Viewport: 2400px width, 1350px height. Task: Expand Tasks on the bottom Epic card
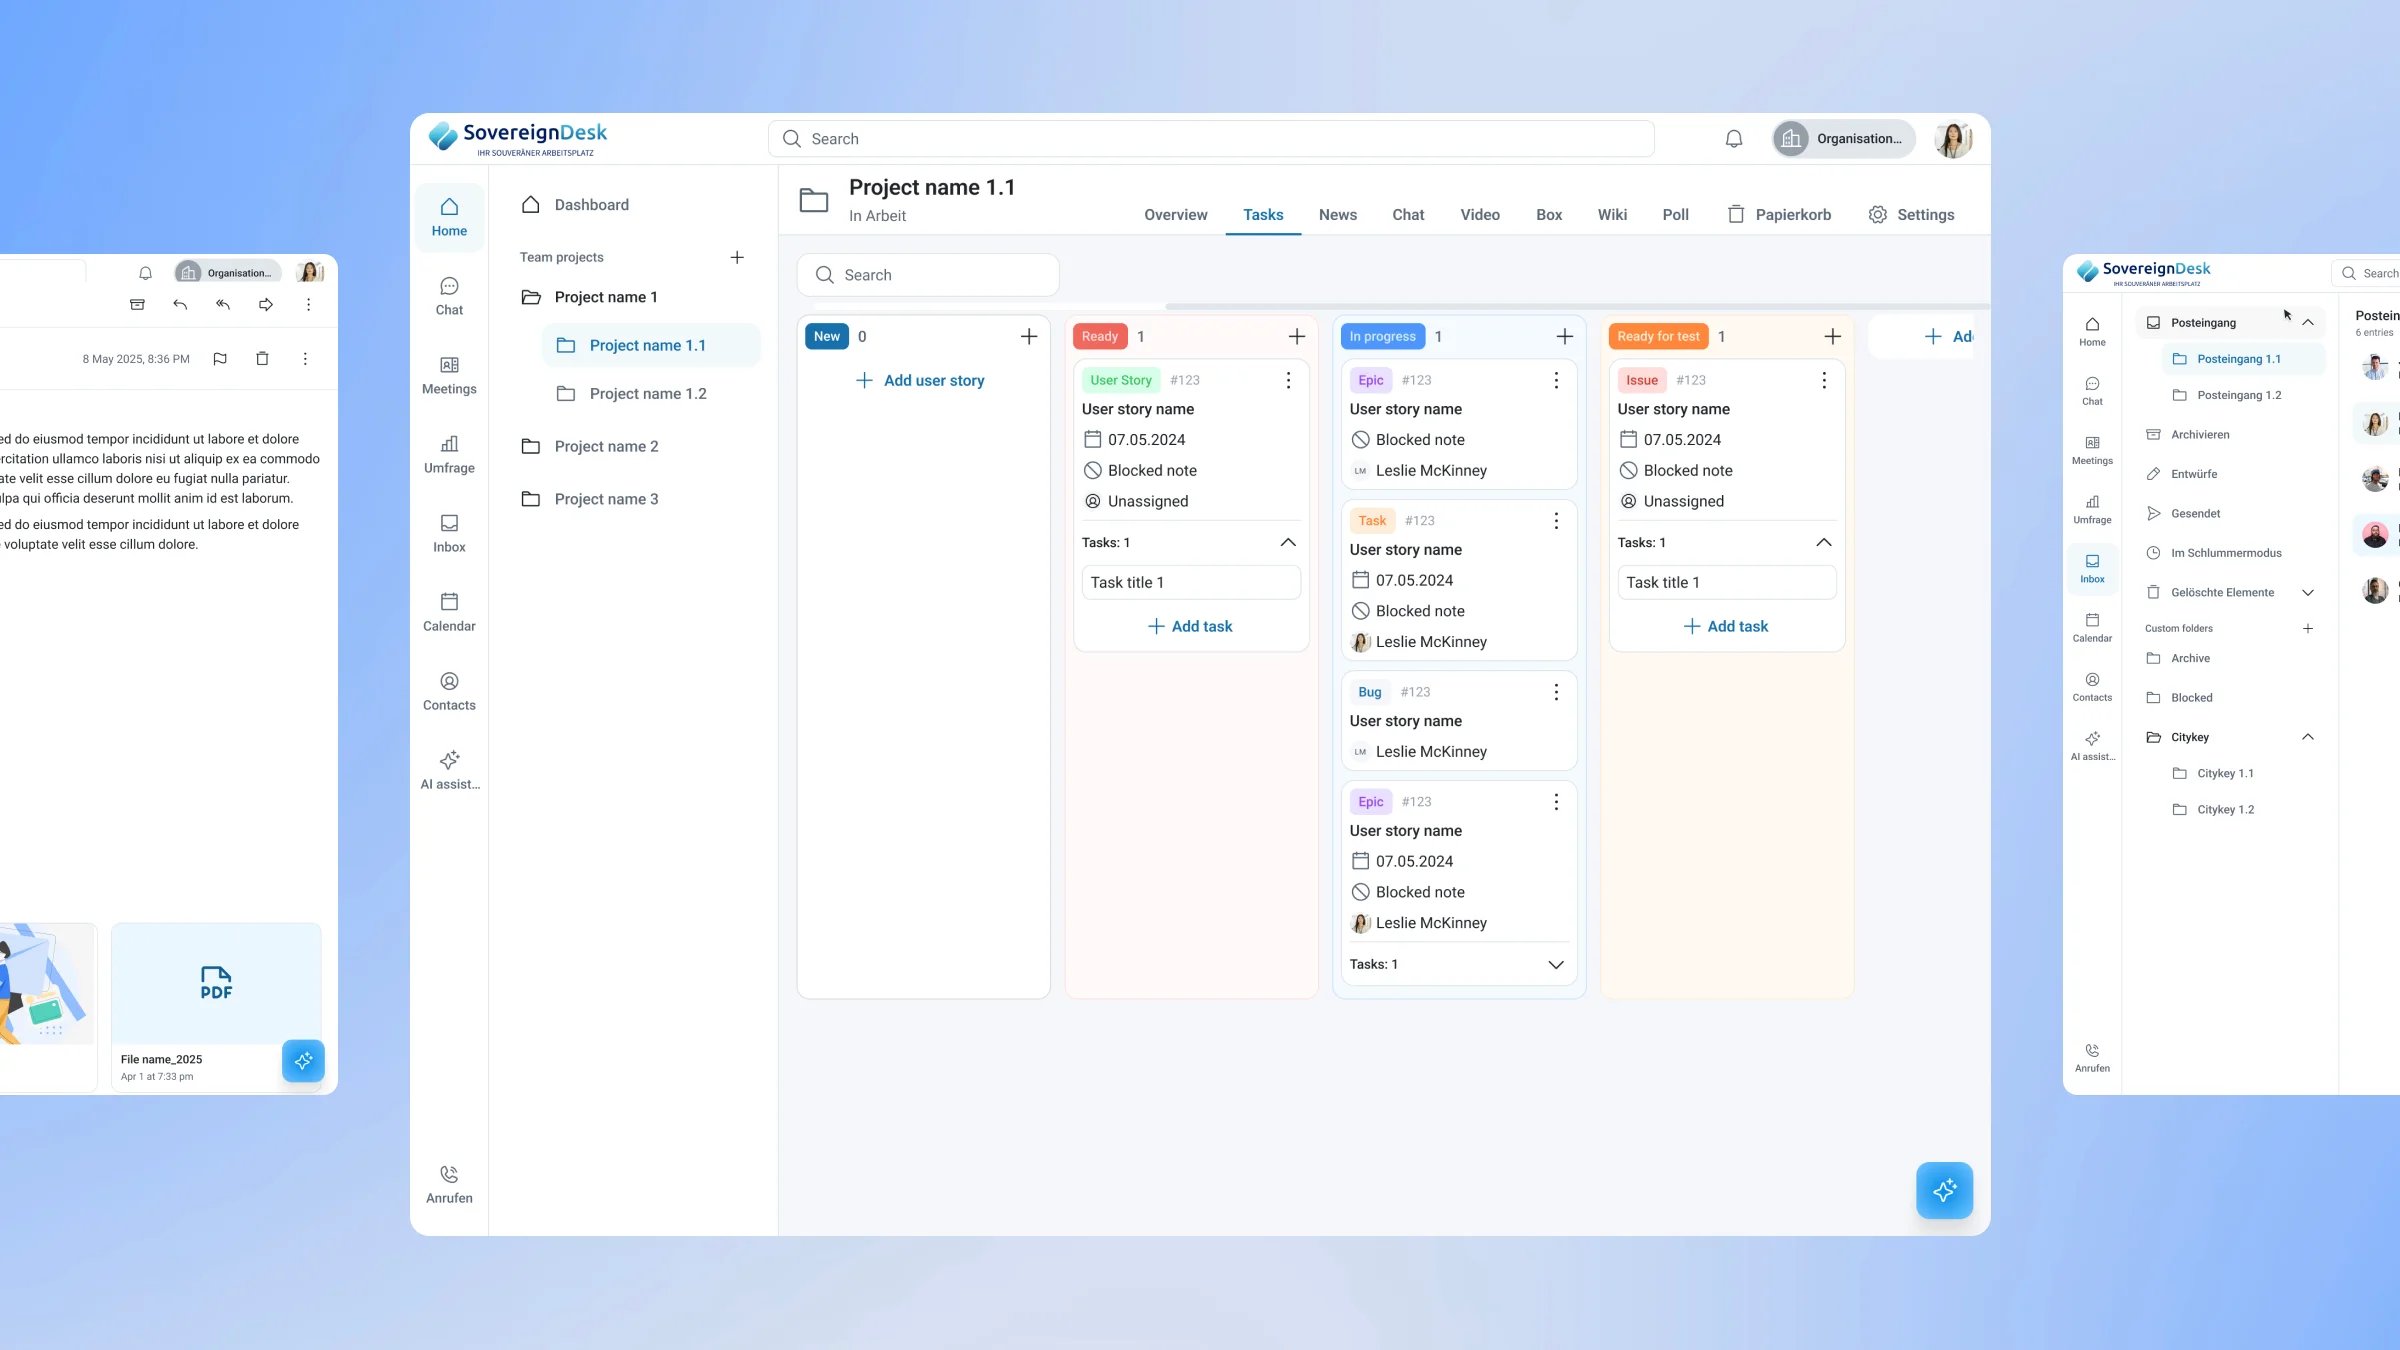pos(1556,964)
